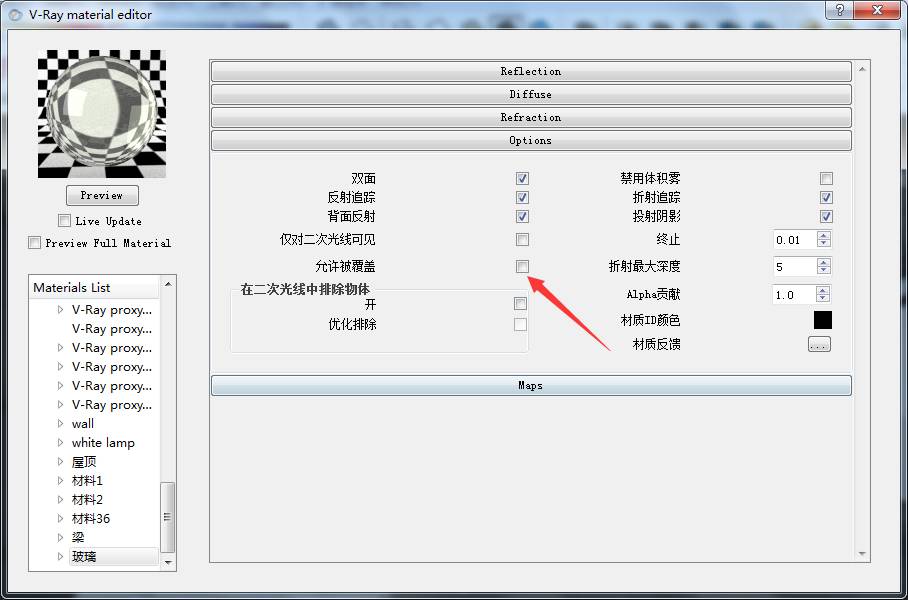
Task: Click the Preview button
Action: [x=102, y=195]
